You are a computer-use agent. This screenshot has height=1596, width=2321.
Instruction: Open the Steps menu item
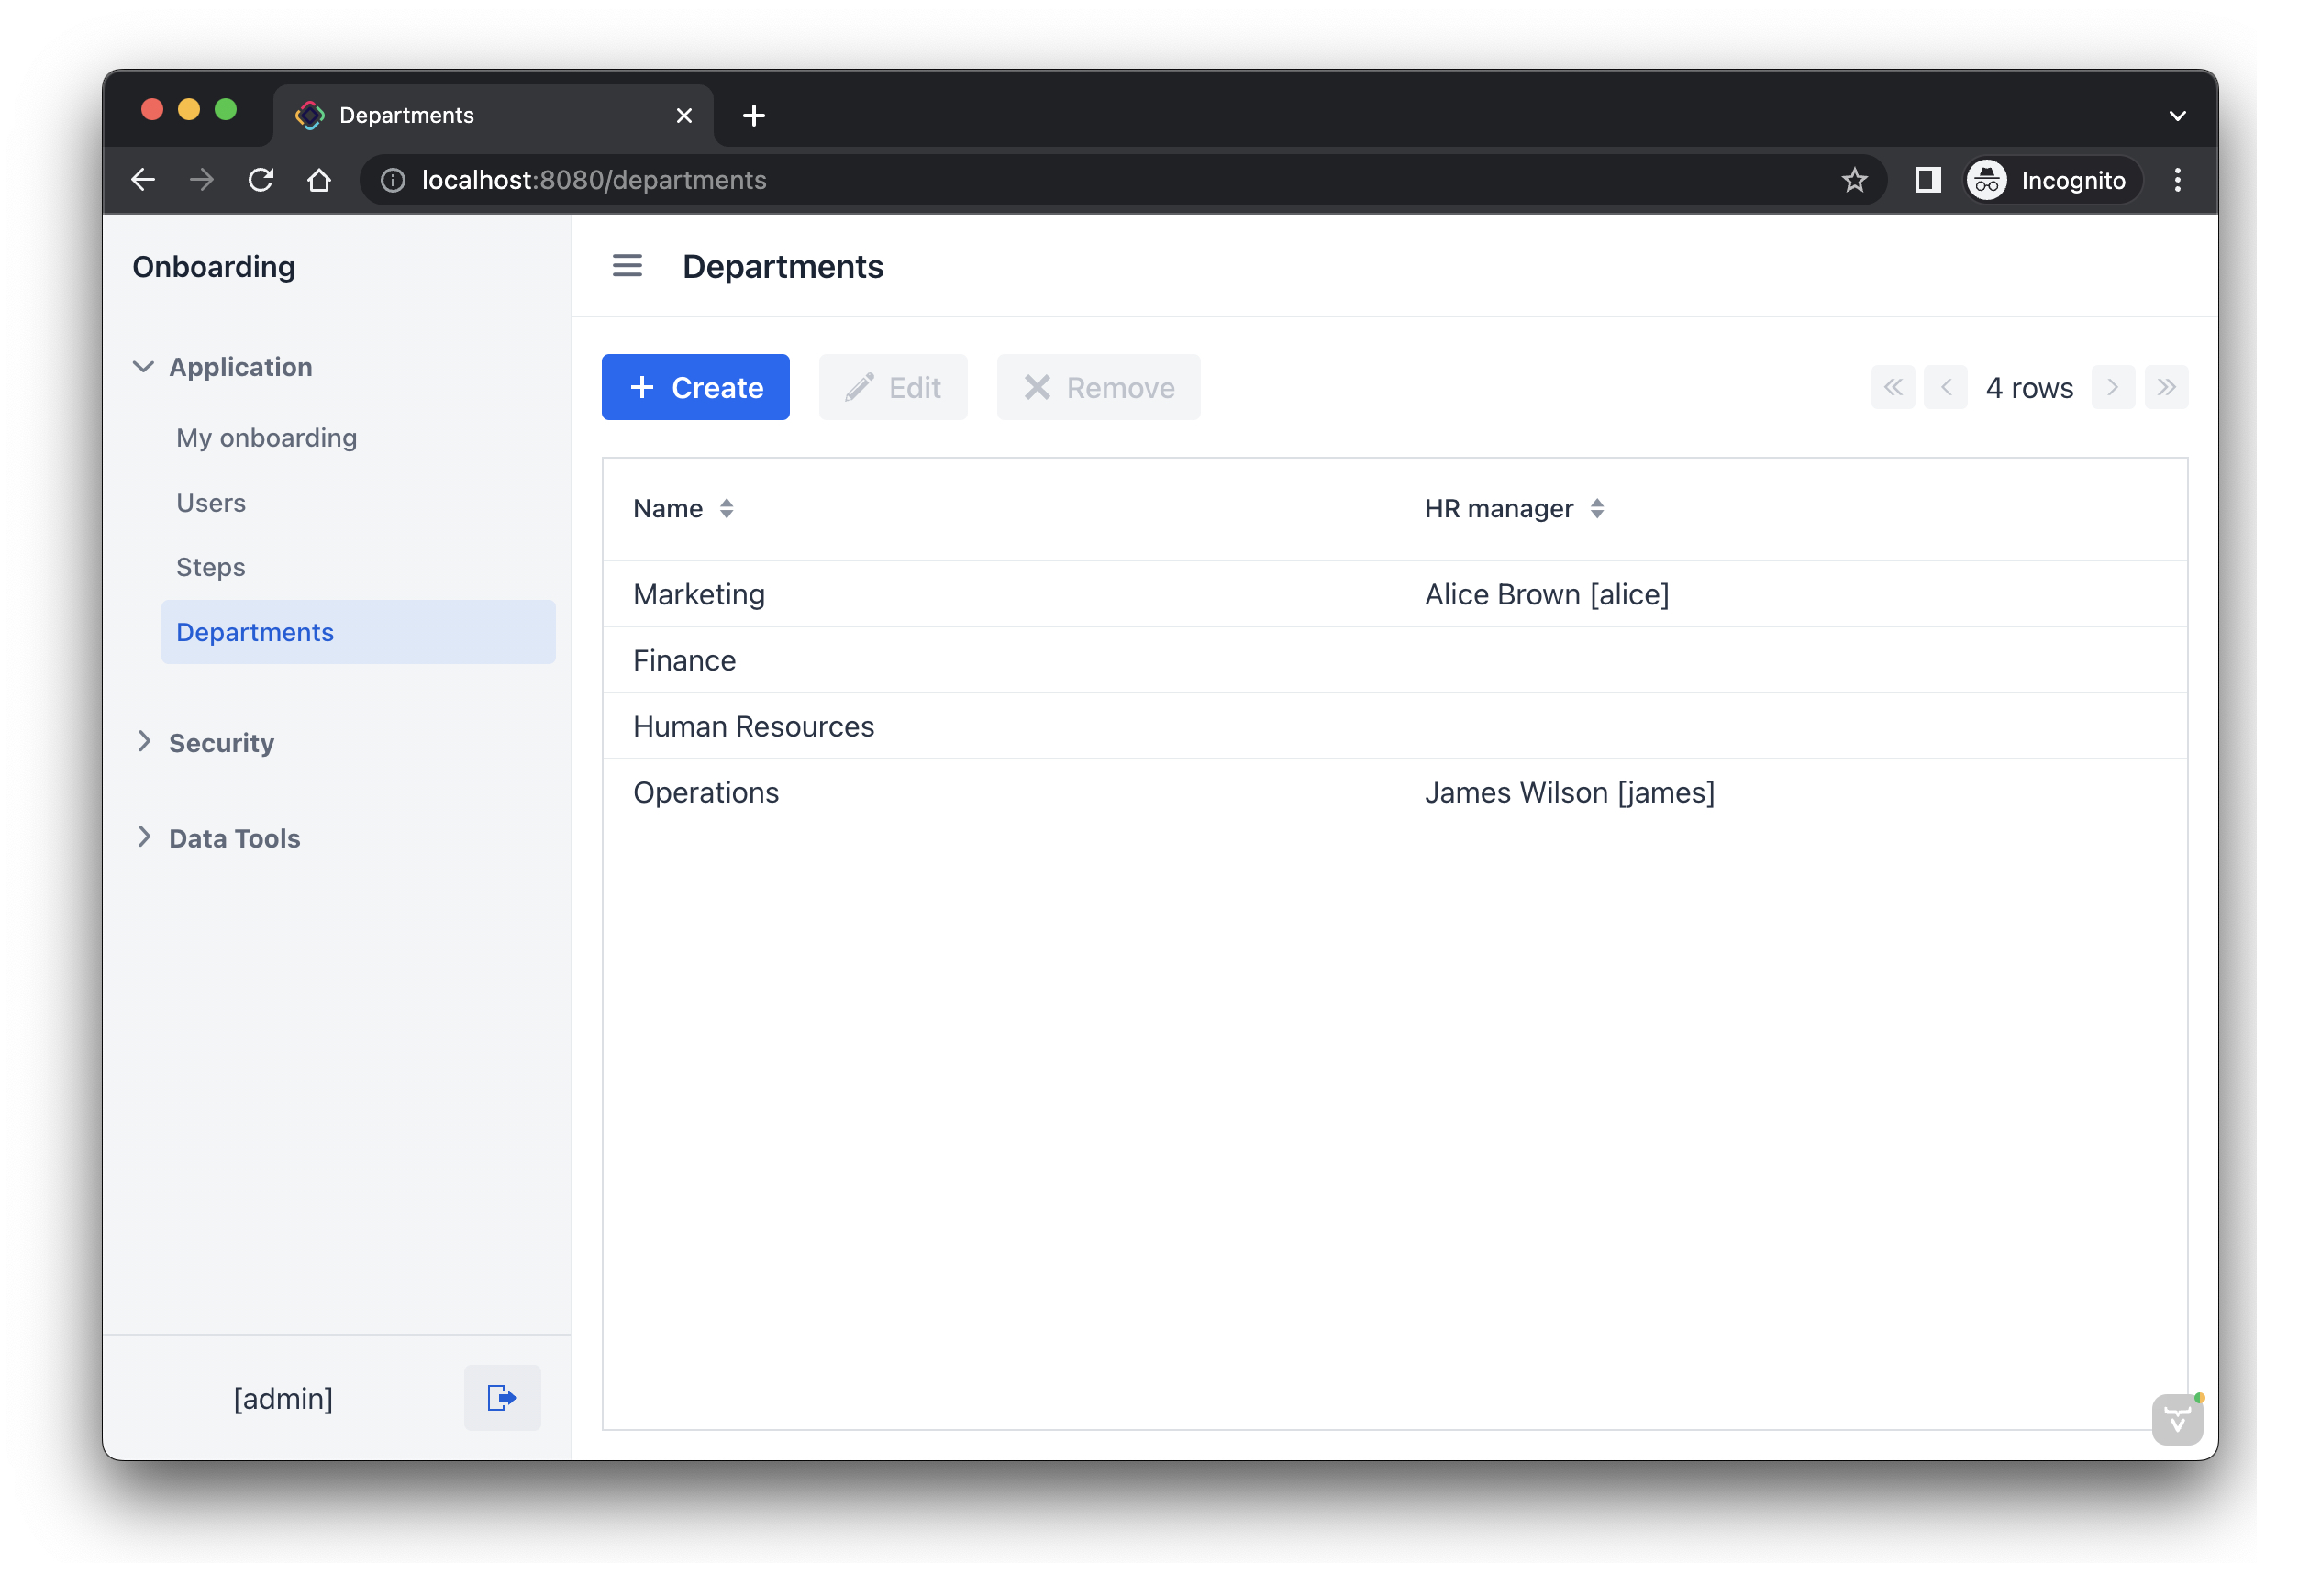pyautogui.click(x=211, y=567)
